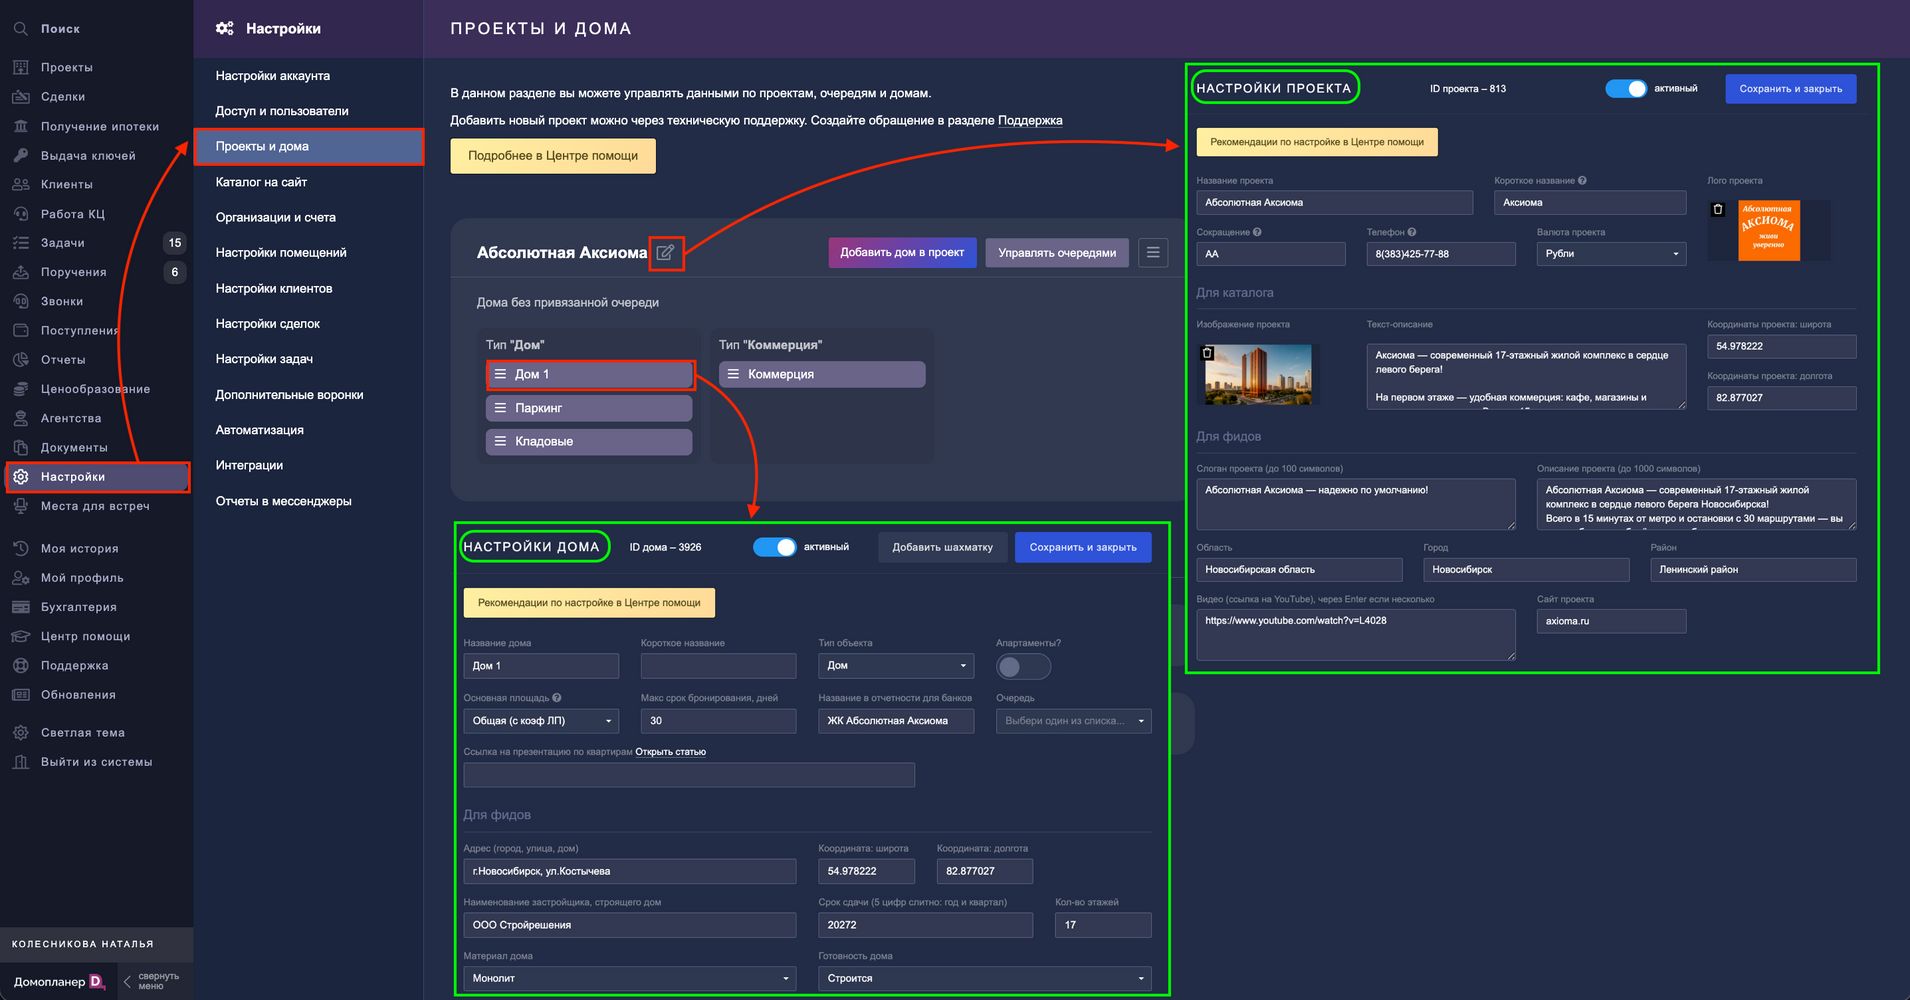Select Каталог на сайт settings item
The height and width of the screenshot is (1000, 1910).
tap(261, 182)
